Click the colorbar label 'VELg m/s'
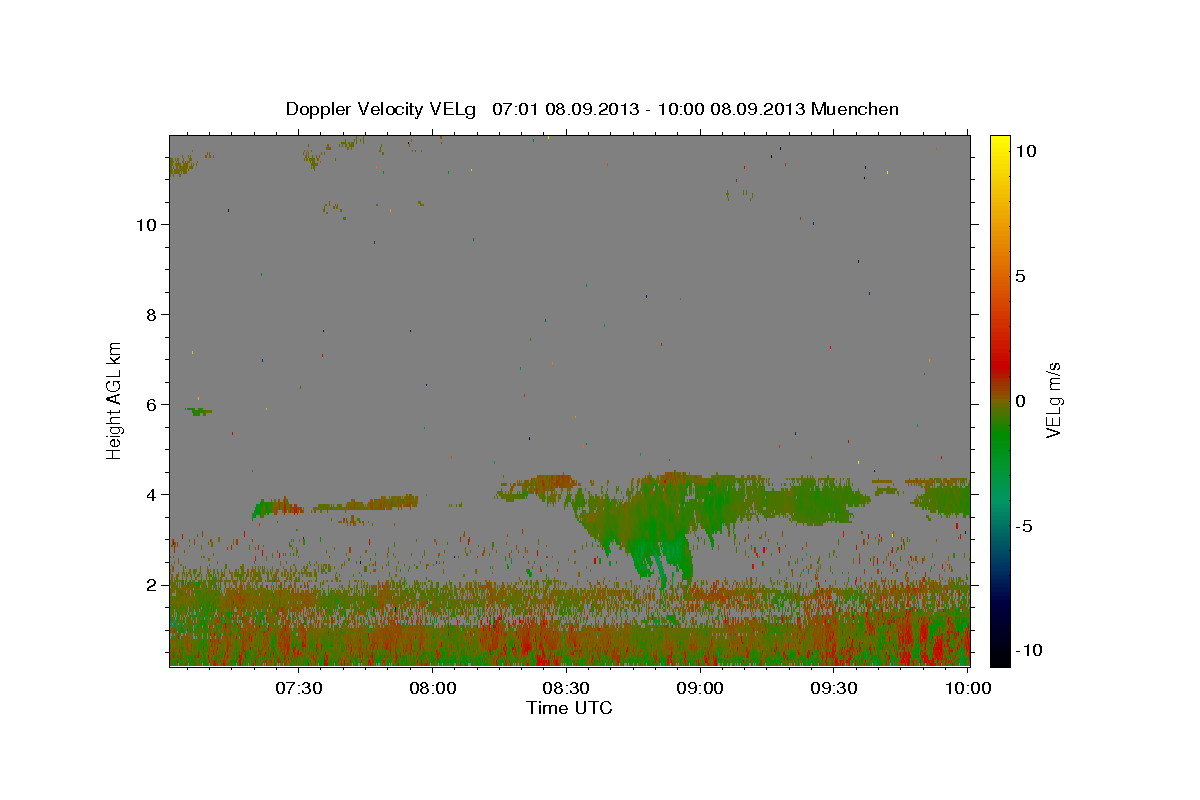Screen dimensions: 1200x800 point(1053,400)
